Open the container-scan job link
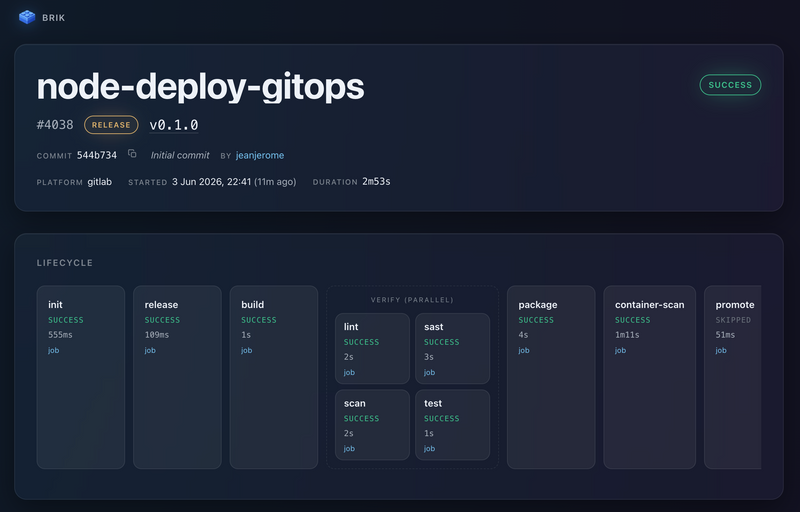 point(620,350)
